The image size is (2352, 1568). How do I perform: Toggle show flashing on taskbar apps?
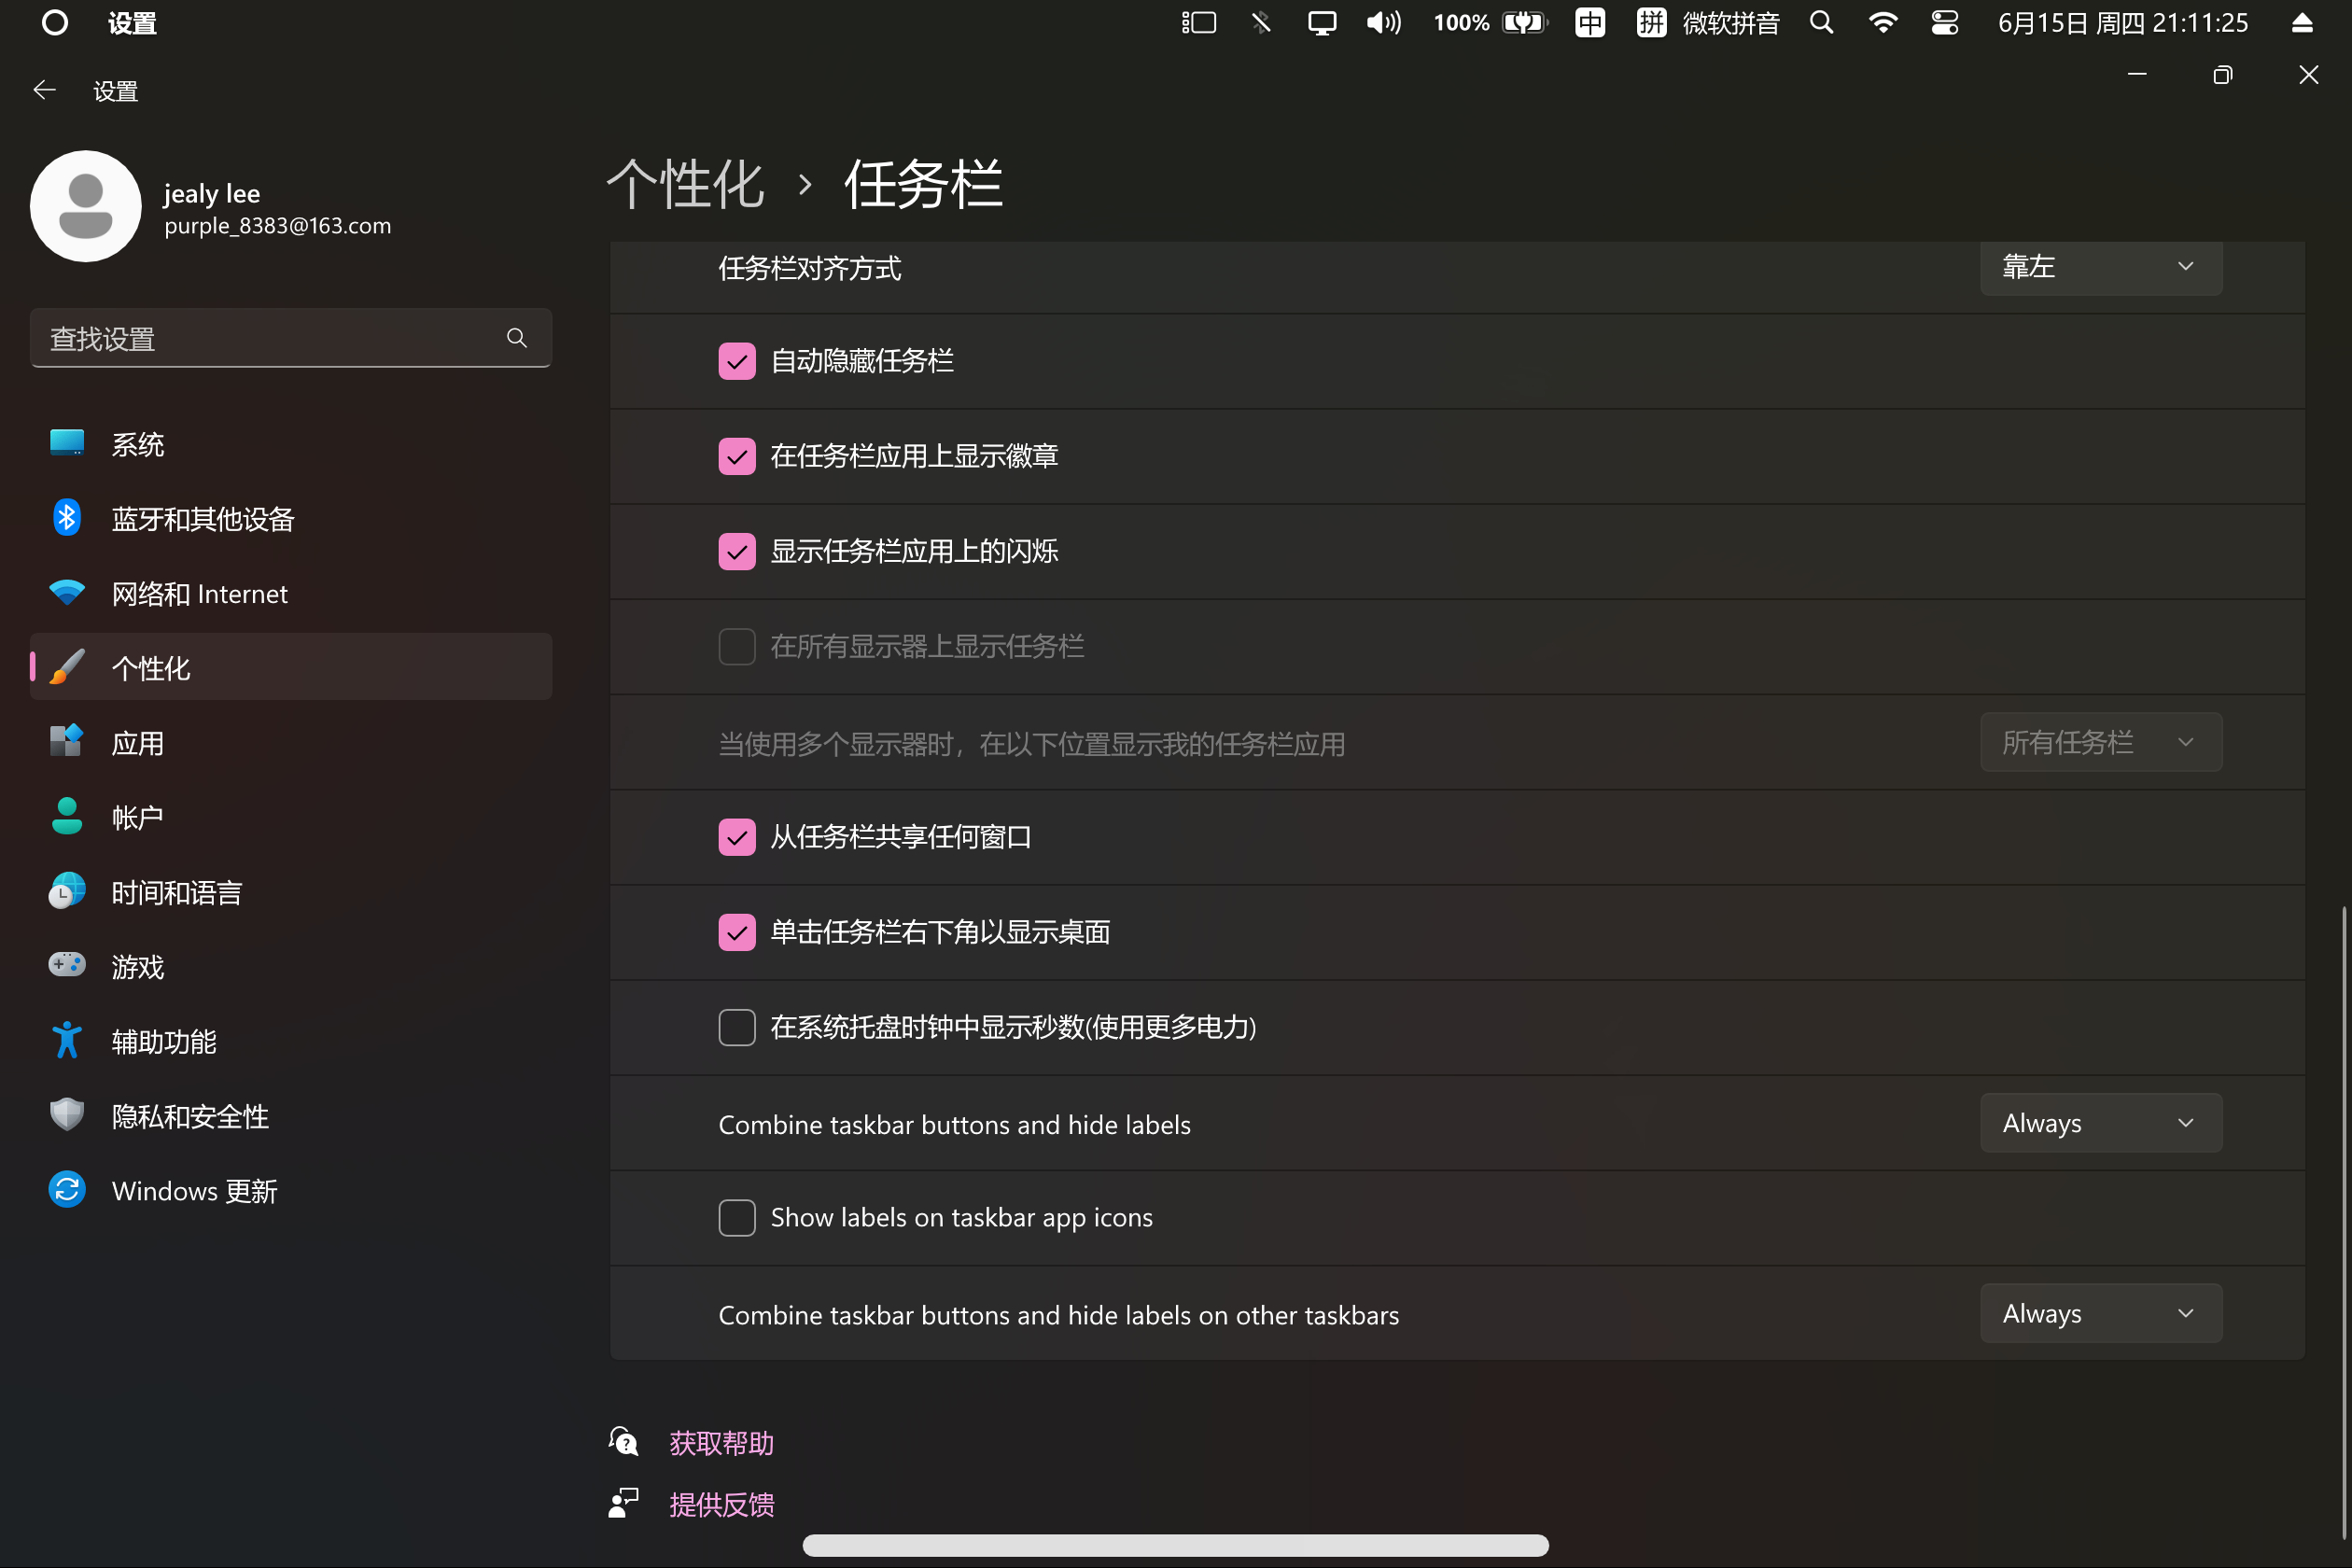(x=737, y=551)
